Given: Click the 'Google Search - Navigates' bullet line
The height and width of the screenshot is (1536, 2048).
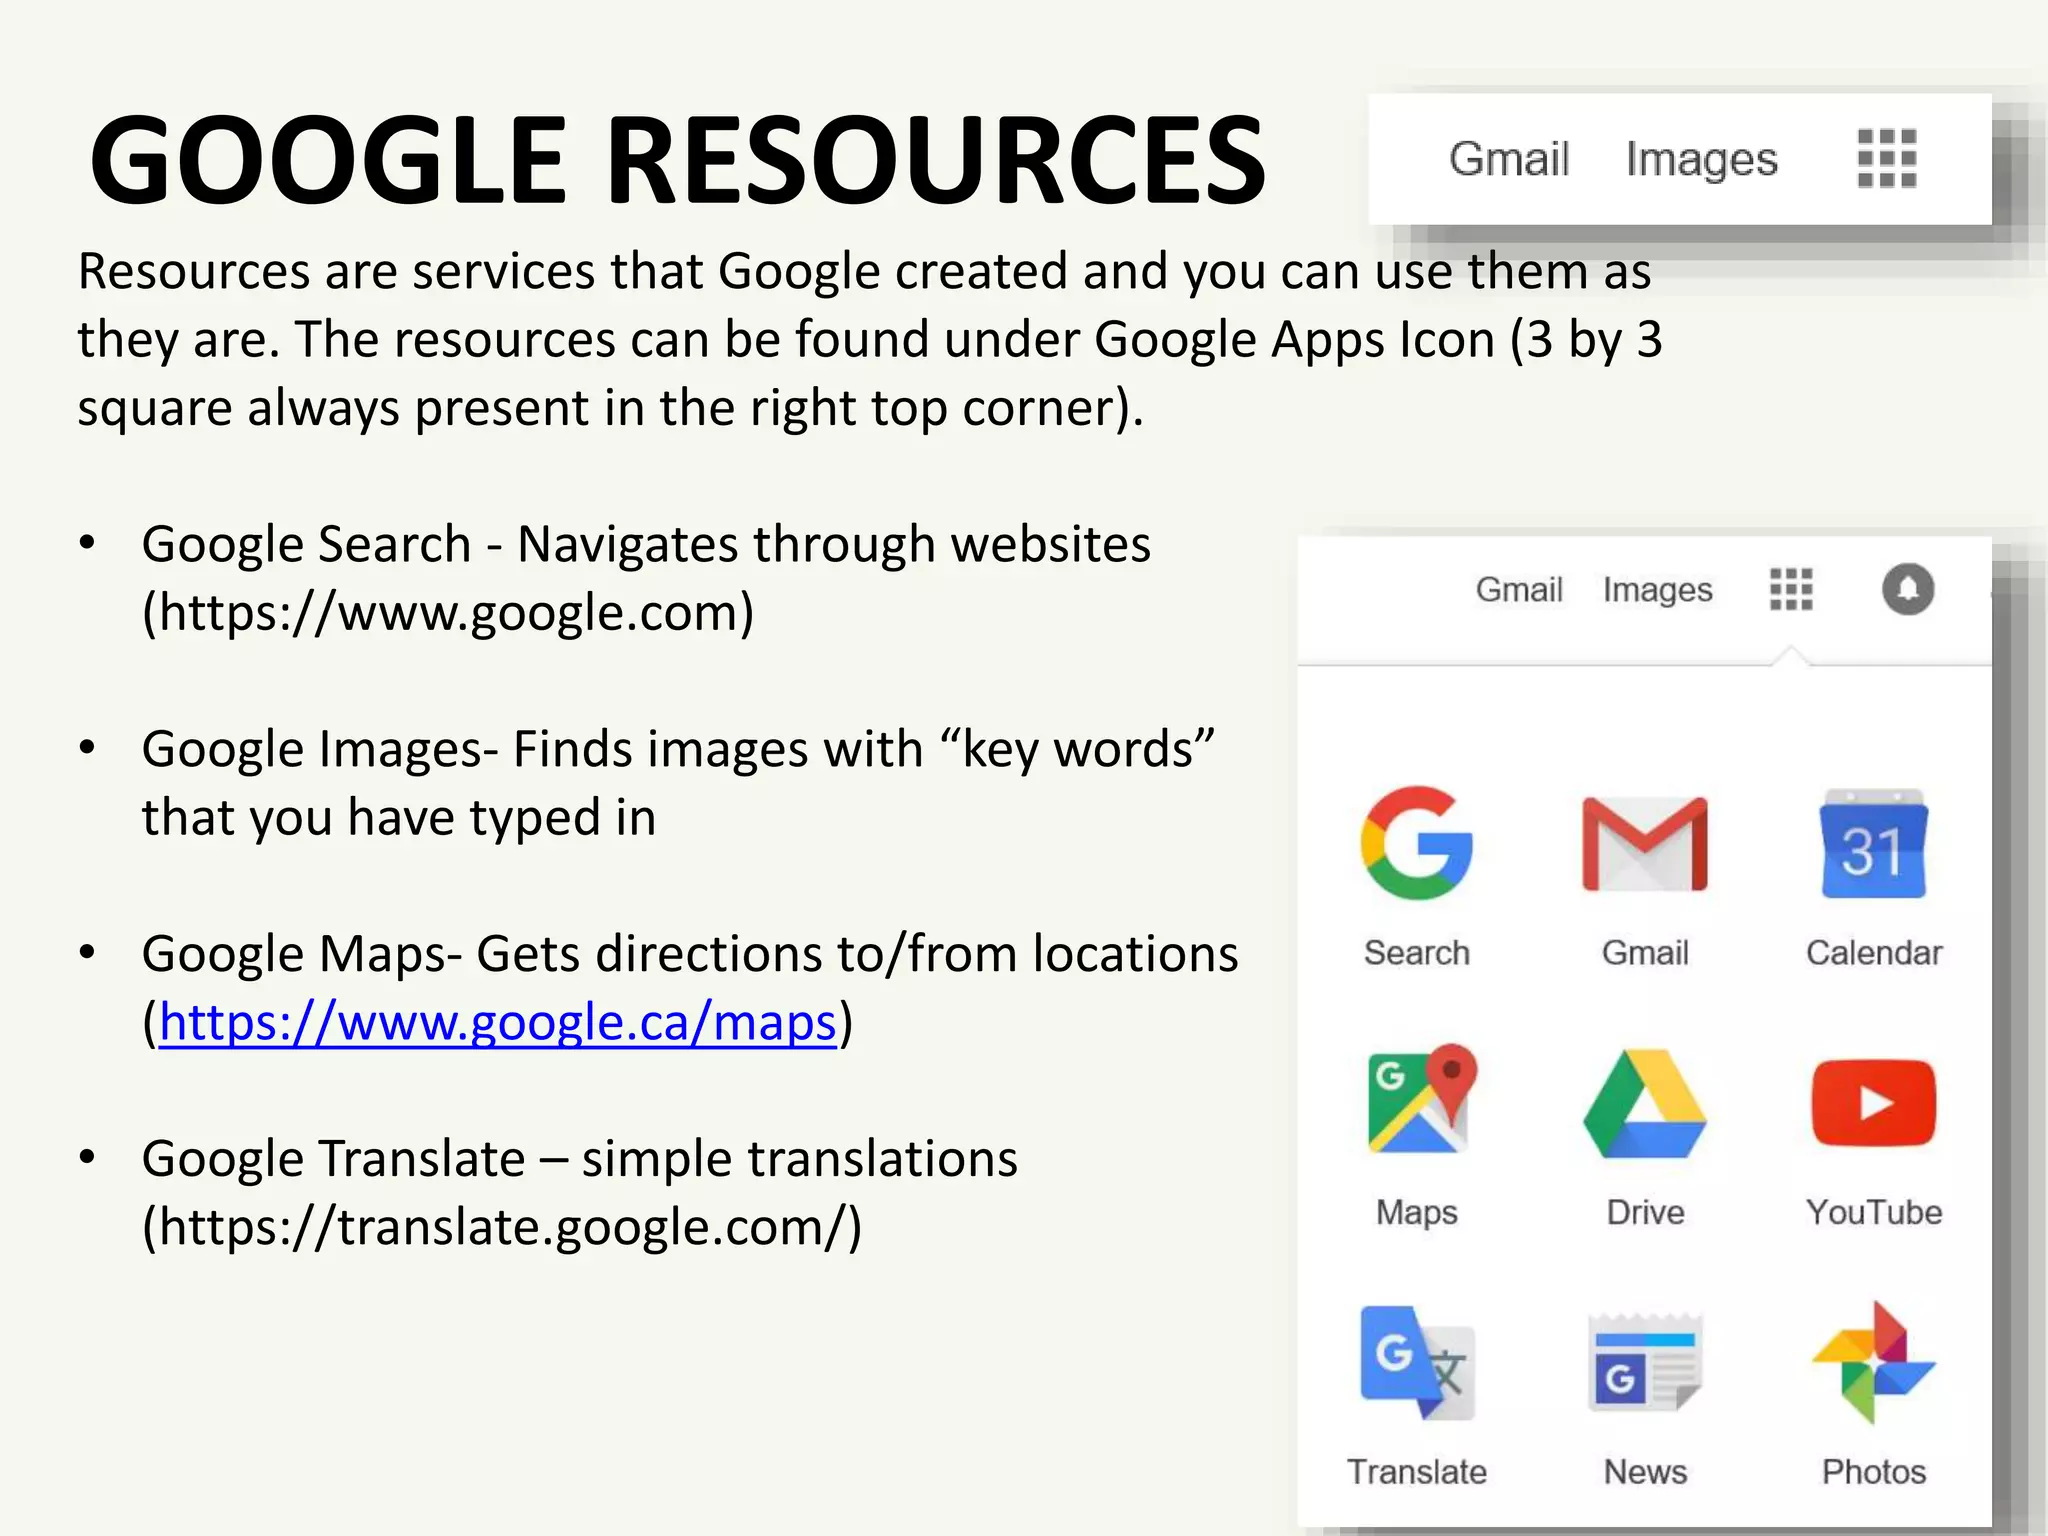Looking at the screenshot, I should point(646,545).
